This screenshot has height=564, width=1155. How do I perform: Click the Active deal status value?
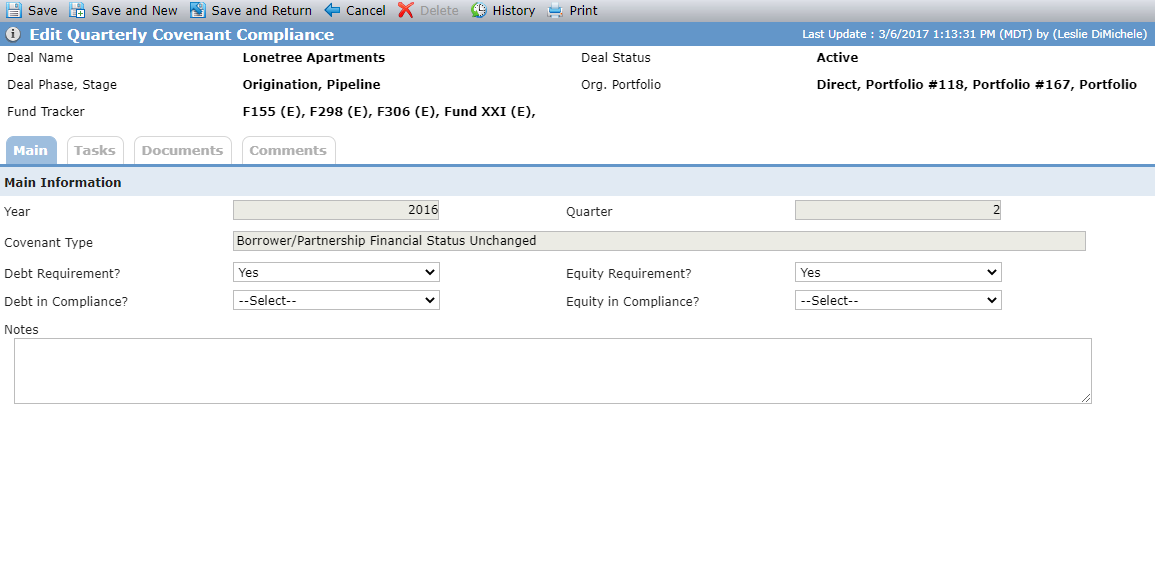838,58
